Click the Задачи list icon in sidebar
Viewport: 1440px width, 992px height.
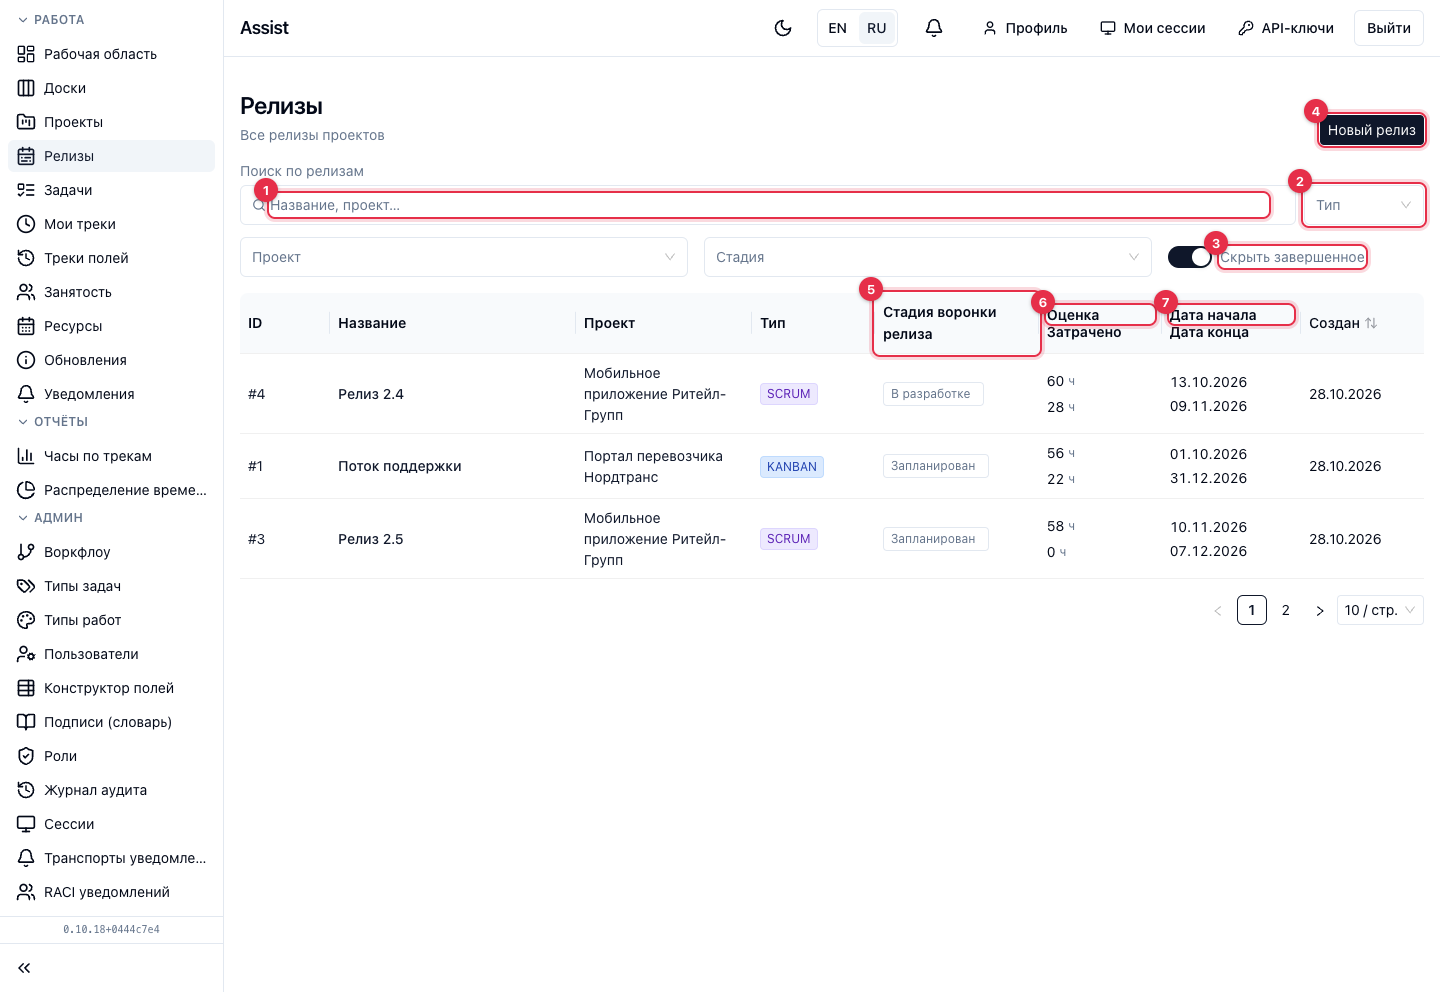click(x=26, y=190)
